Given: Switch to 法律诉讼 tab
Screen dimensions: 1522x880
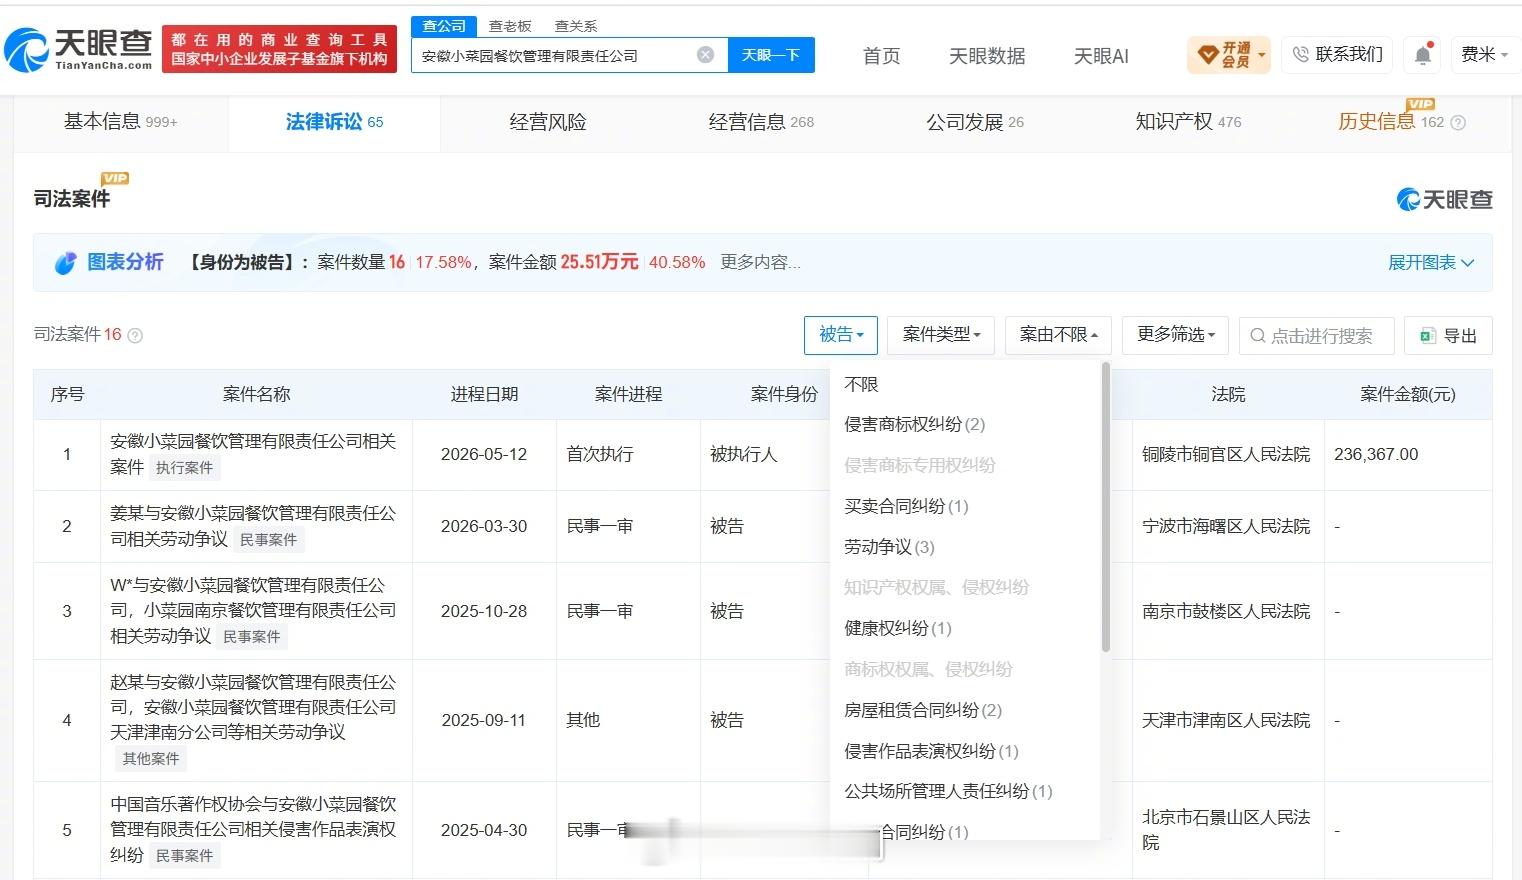Looking at the screenshot, I should click(334, 122).
